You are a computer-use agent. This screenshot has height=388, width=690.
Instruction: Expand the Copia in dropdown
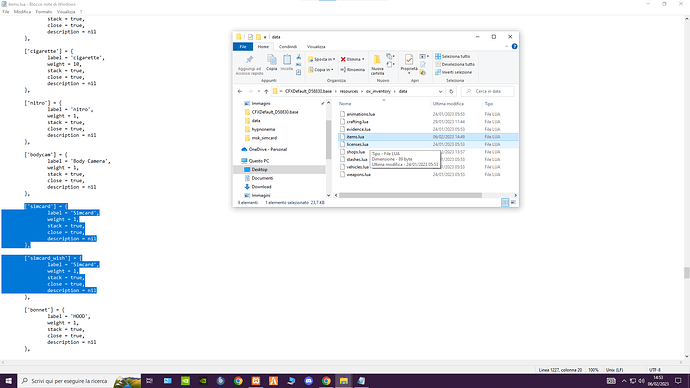pos(332,70)
